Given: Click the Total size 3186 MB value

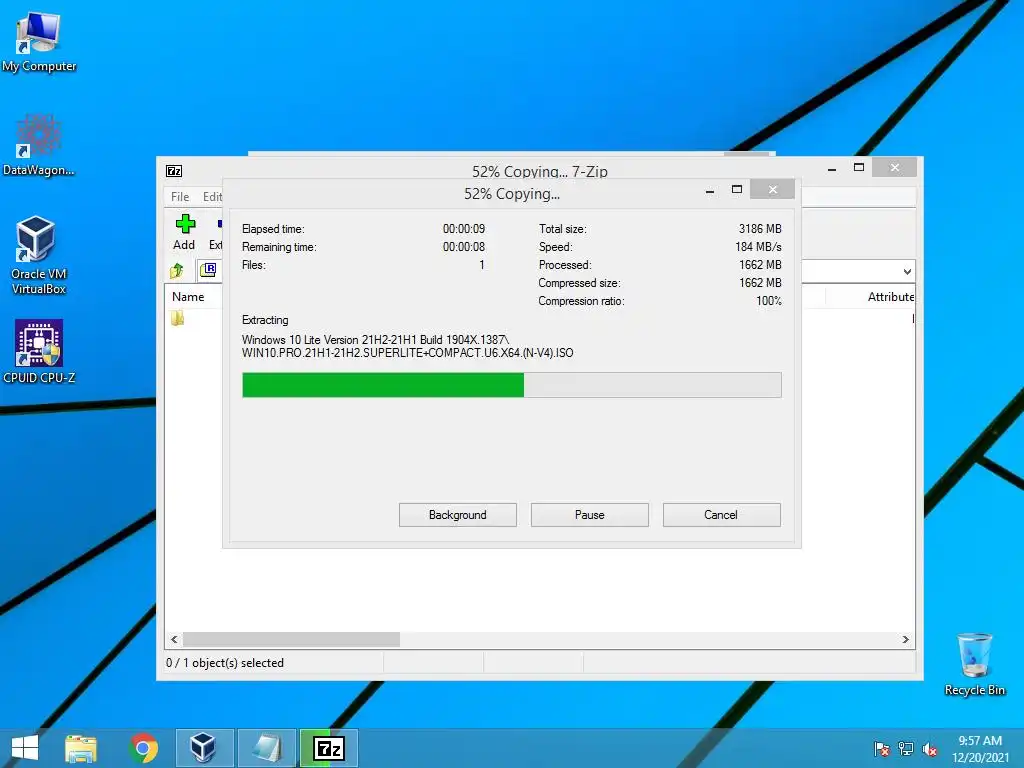Looking at the screenshot, I should [x=760, y=229].
